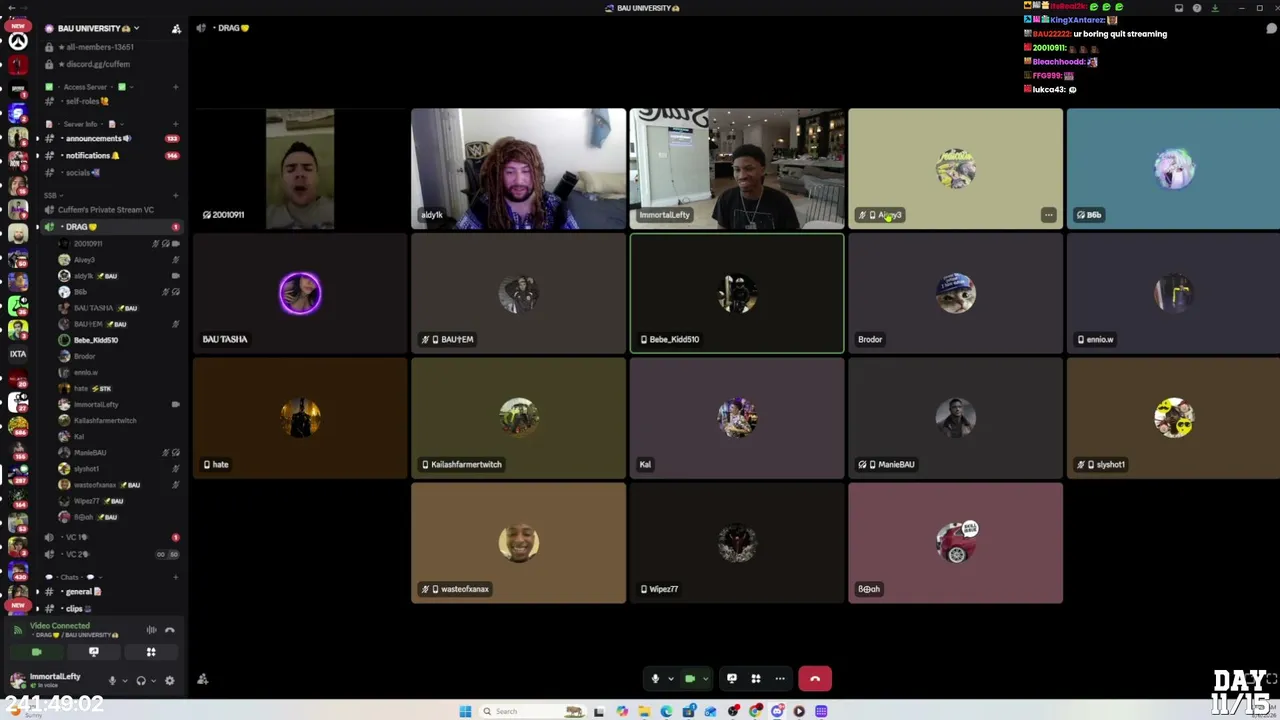Select Bebe_Kidd510 in voice member list
The height and width of the screenshot is (720, 1280).
(x=118, y=340)
